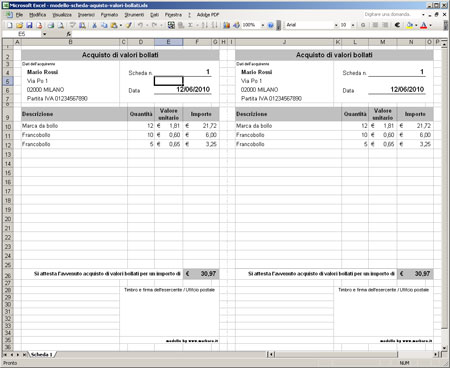Save the workbook using the floppy disk icon
Screen dimensions: 450x368
point(29,25)
